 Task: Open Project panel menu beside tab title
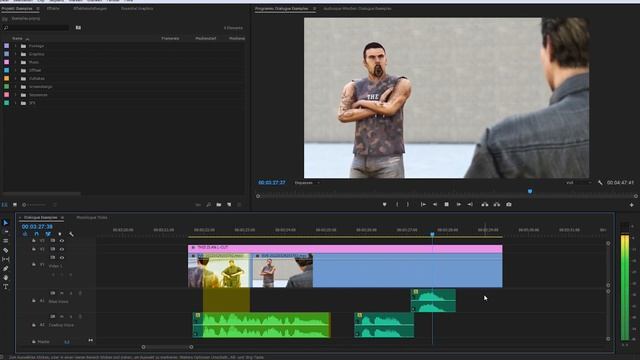(x=38, y=9)
